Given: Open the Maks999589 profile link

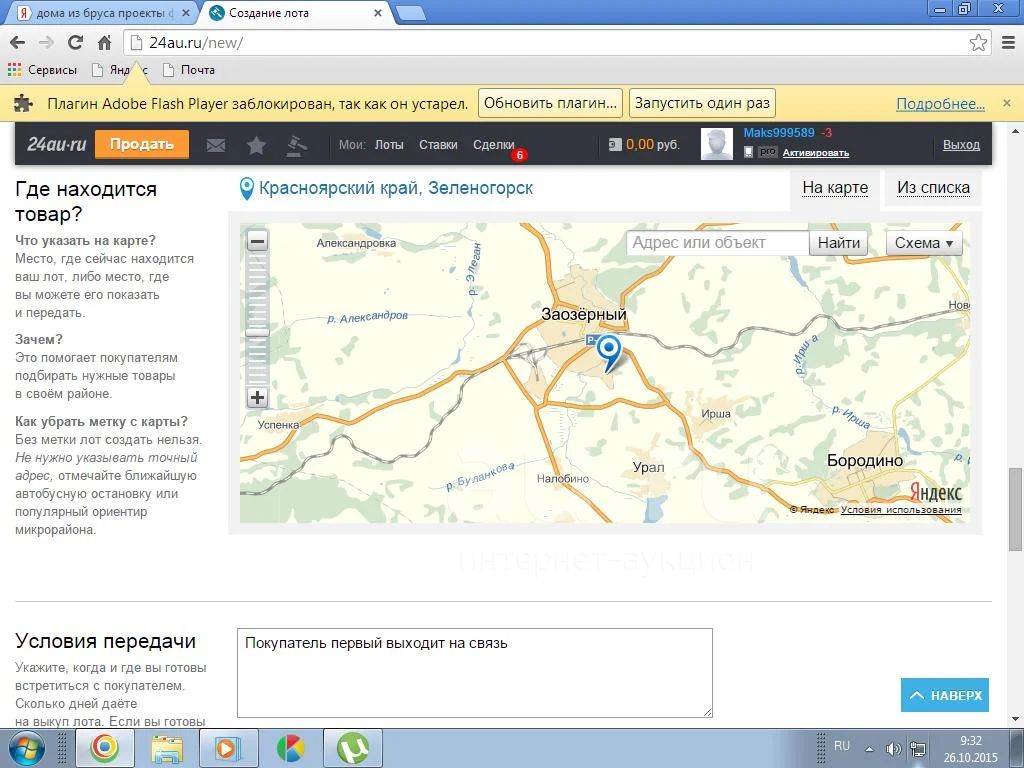Looking at the screenshot, I should 779,133.
